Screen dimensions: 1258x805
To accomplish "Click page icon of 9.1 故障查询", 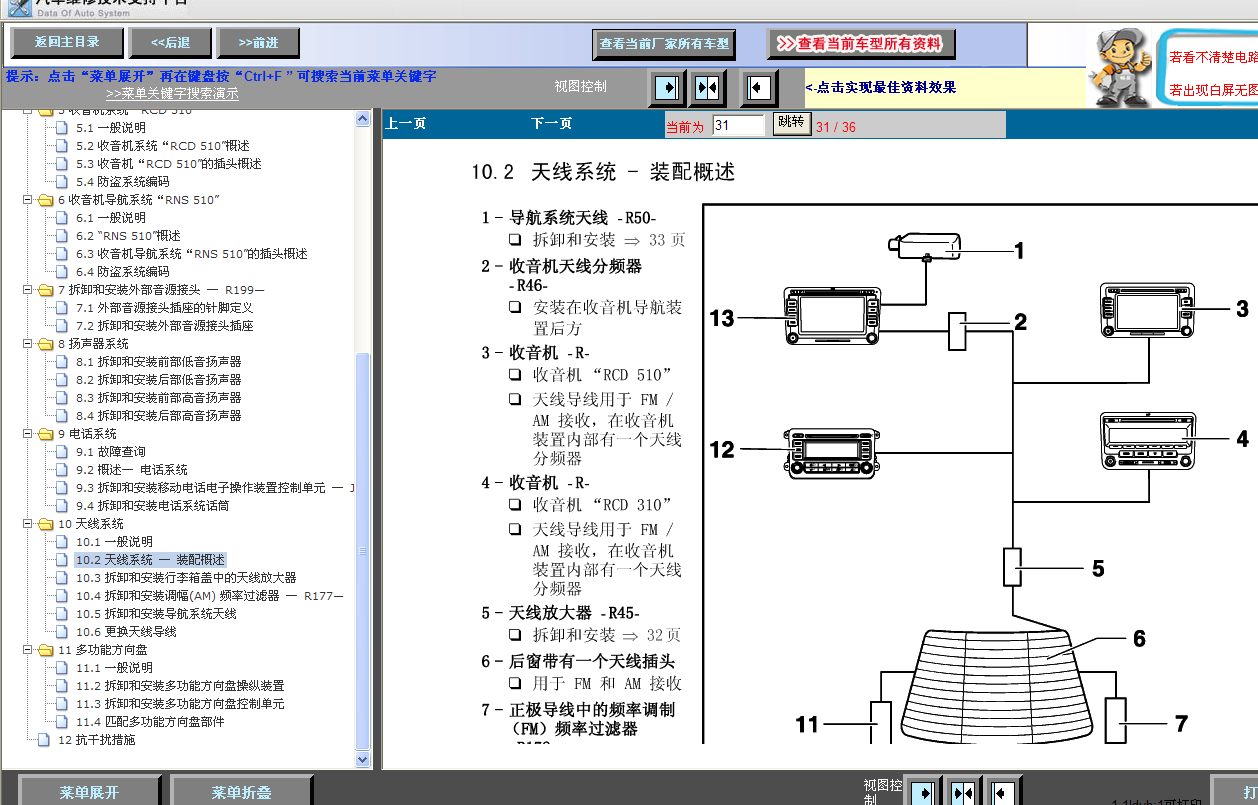I will coord(64,452).
